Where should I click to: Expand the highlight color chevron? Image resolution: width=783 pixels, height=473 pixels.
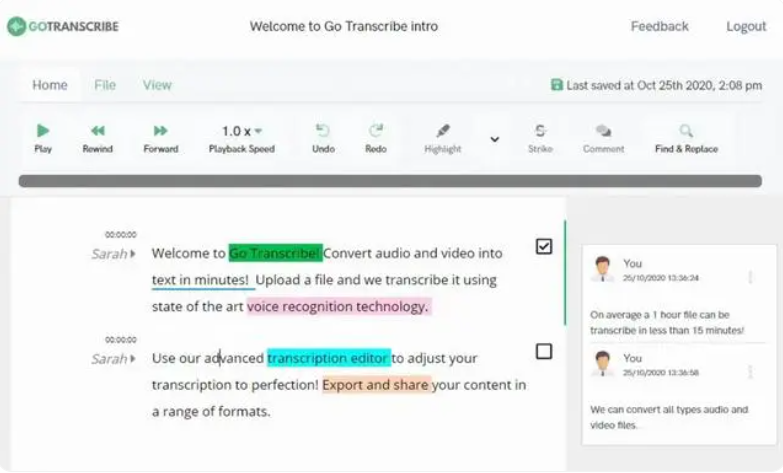(494, 139)
